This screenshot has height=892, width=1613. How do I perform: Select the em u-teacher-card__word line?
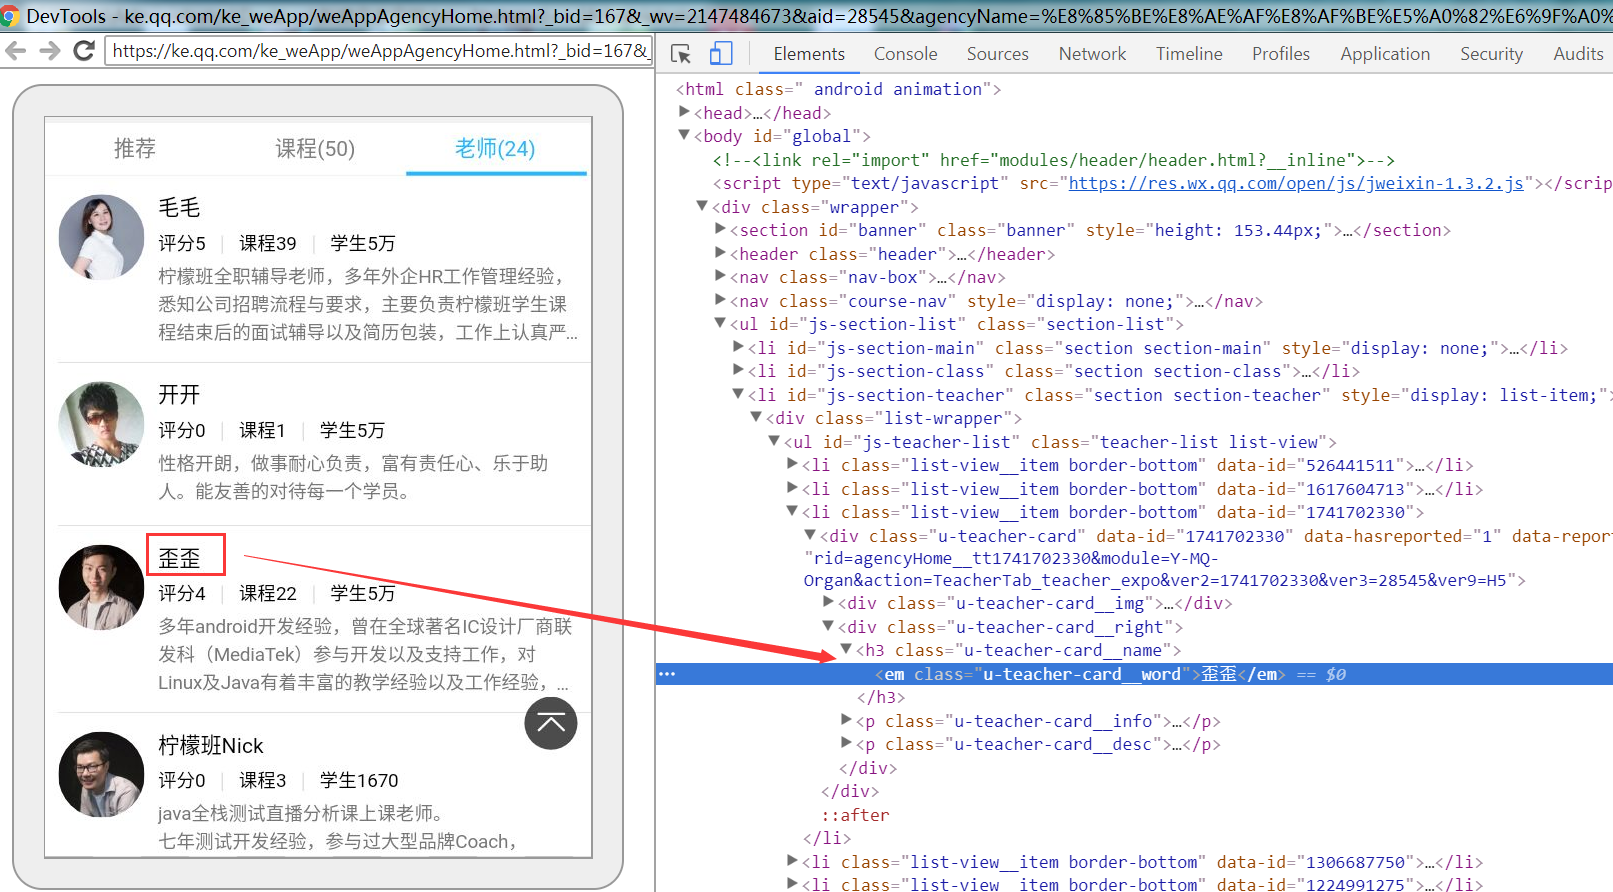click(1134, 674)
